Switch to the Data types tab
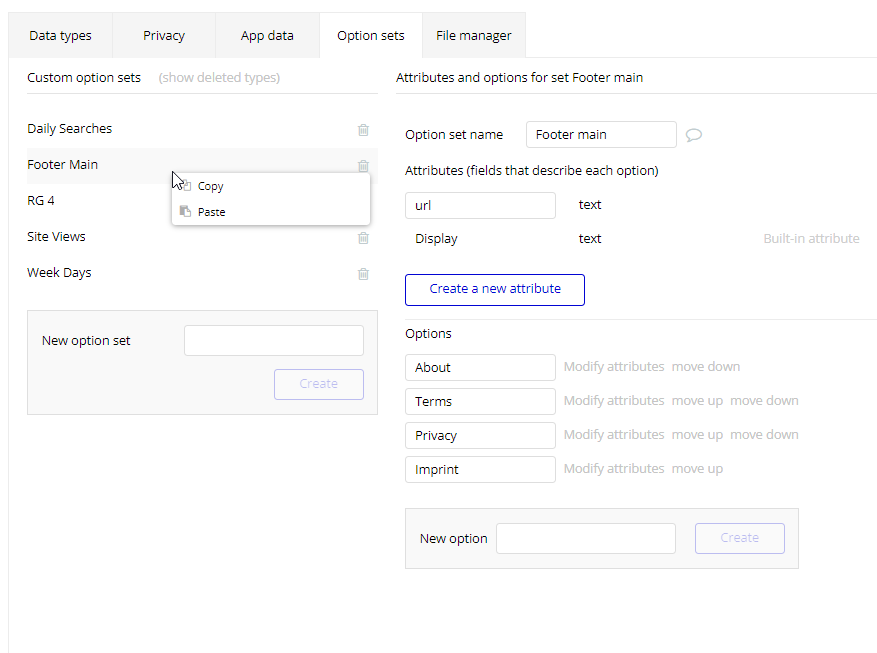877x653 pixels. (x=60, y=35)
